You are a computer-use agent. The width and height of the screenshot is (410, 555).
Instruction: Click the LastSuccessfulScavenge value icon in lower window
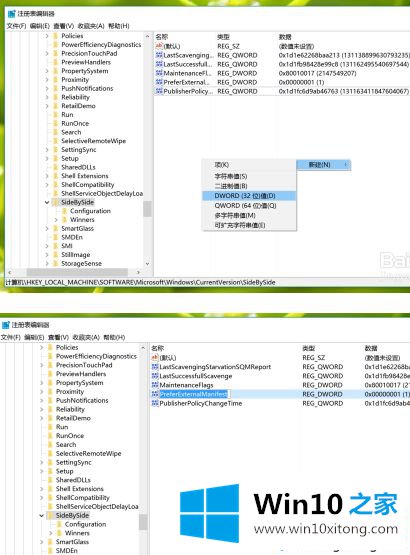pos(155,376)
